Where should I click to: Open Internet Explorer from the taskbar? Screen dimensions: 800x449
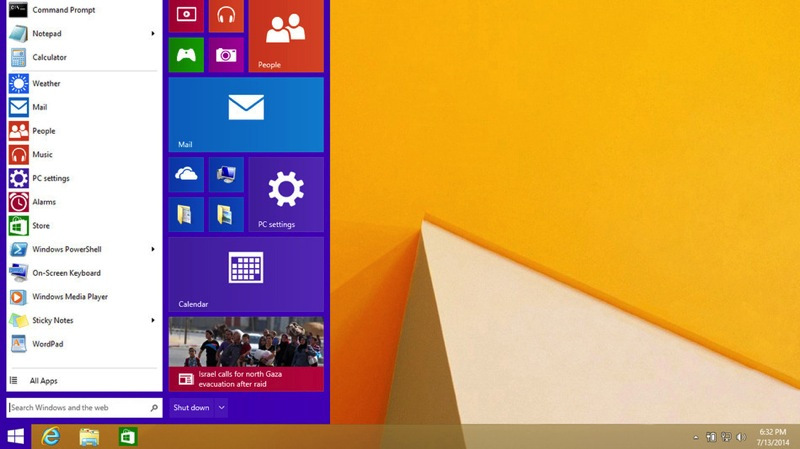(x=51, y=436)
